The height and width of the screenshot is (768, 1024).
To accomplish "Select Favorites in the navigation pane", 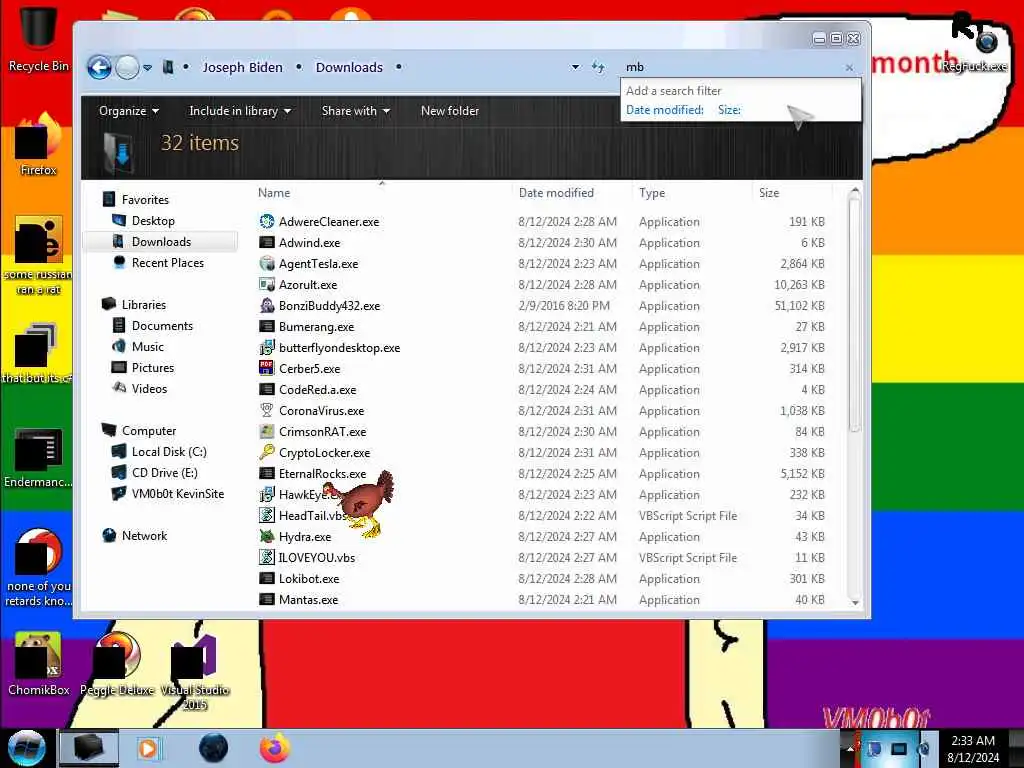I will [x=145, y=200].
